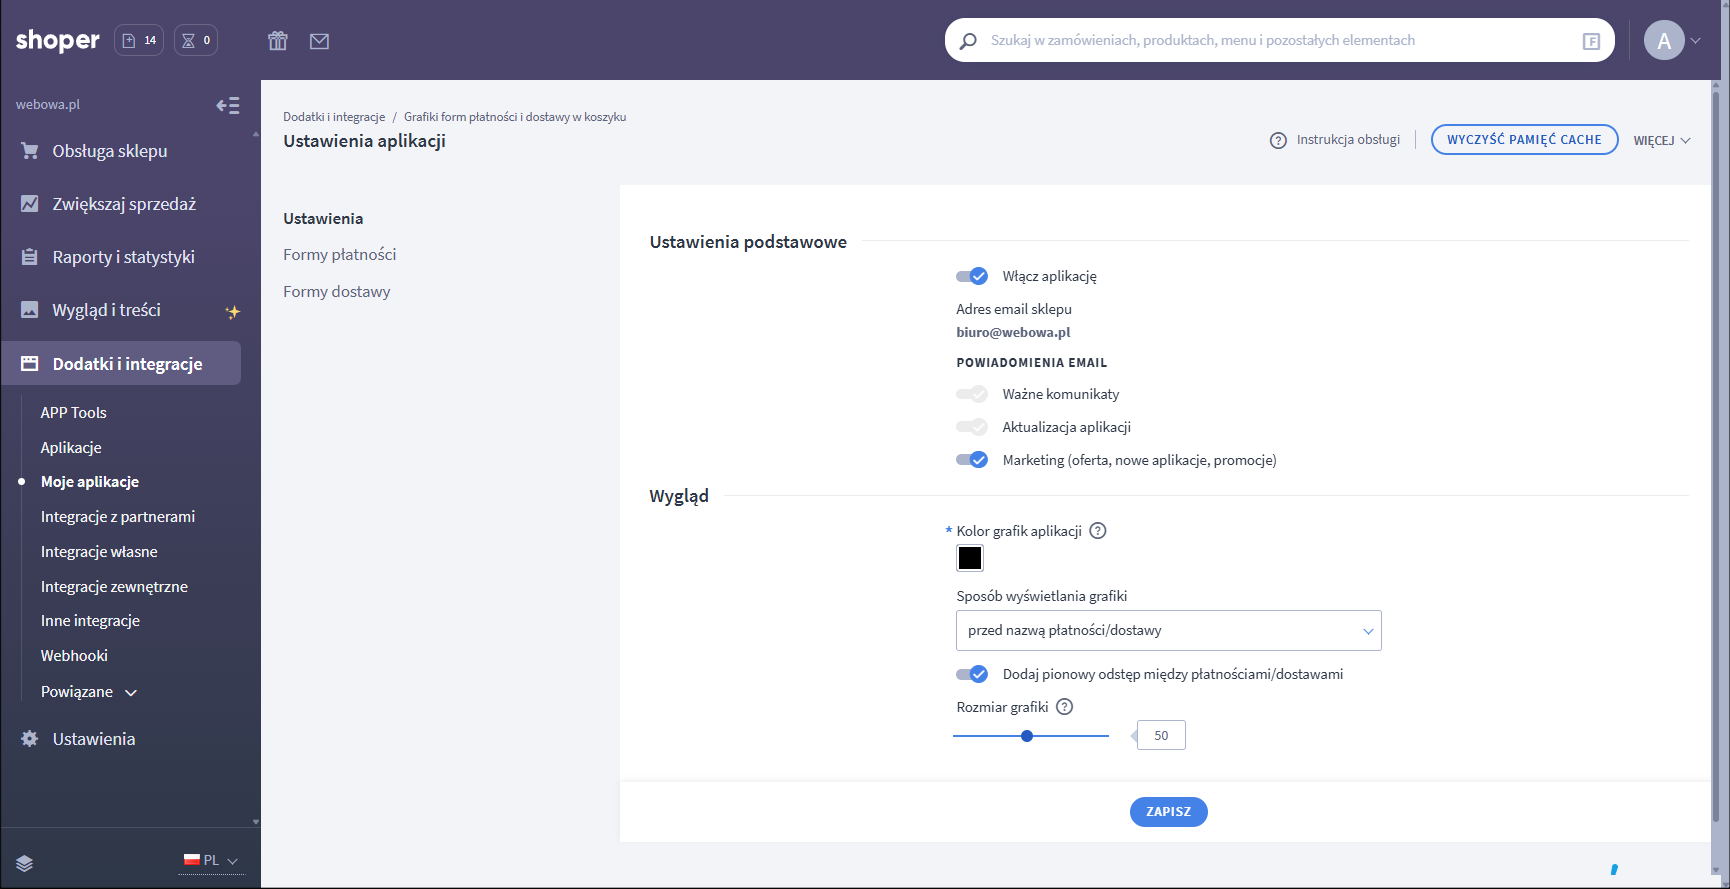Click the layers icon at sidebar bottom
The height and width of the screenshot is (889, 1730).
pos(25,864)
